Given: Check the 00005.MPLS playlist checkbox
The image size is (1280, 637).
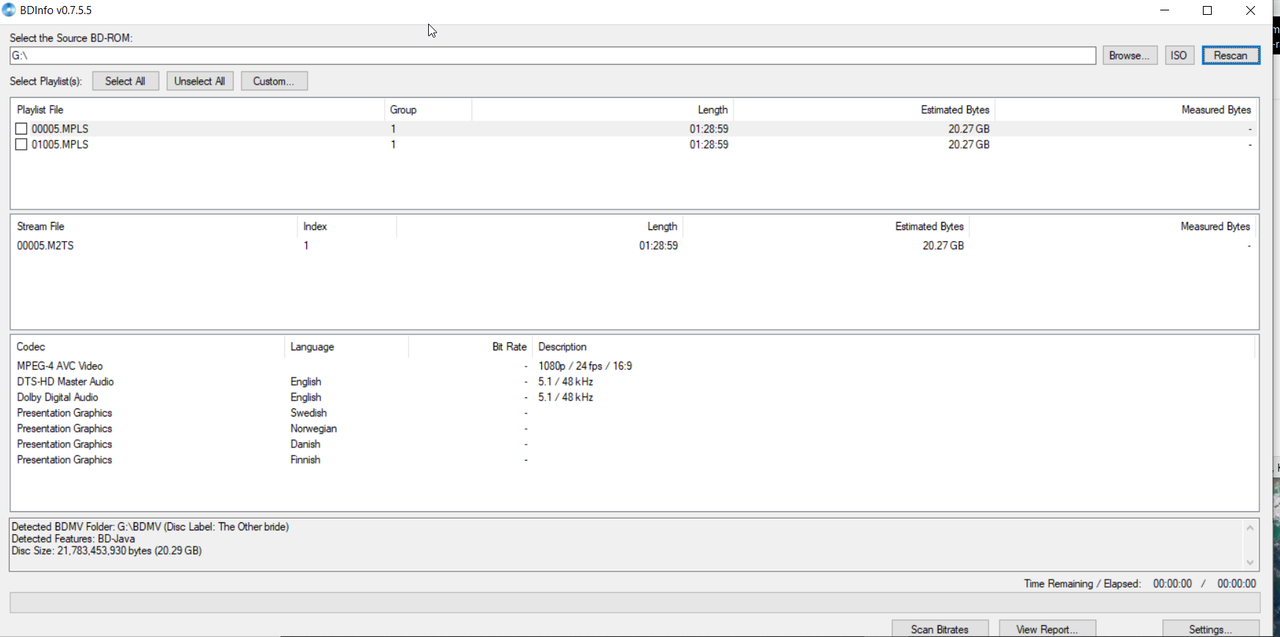Looking at the screenshot, I should [x=21, y=129].
